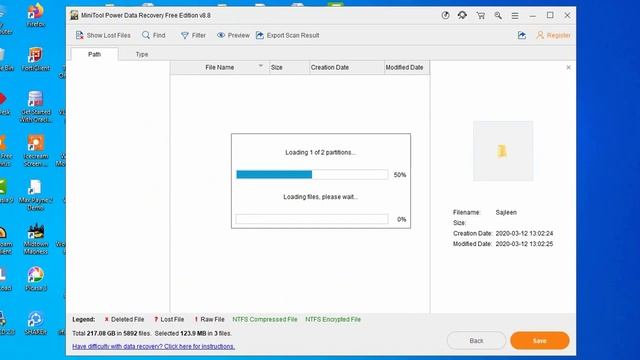Click the folder preview thumbnail
Screen dimensions: 640x360
coord(503,151)
